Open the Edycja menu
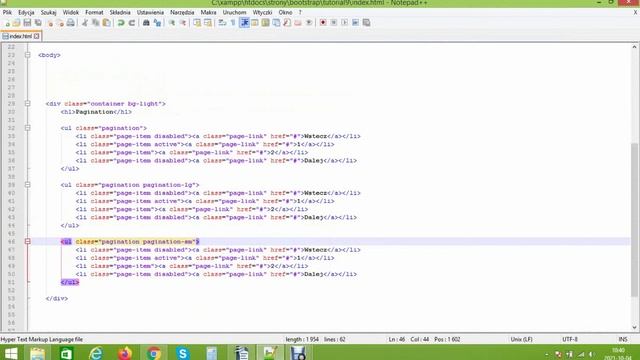 [x=26, y=13]
